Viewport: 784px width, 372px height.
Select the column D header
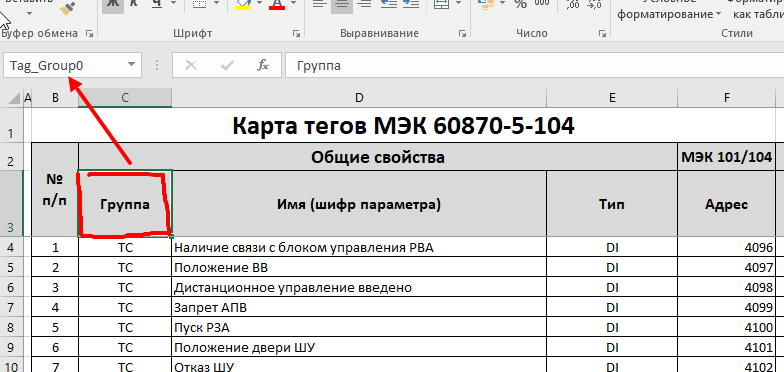point(359,98)
